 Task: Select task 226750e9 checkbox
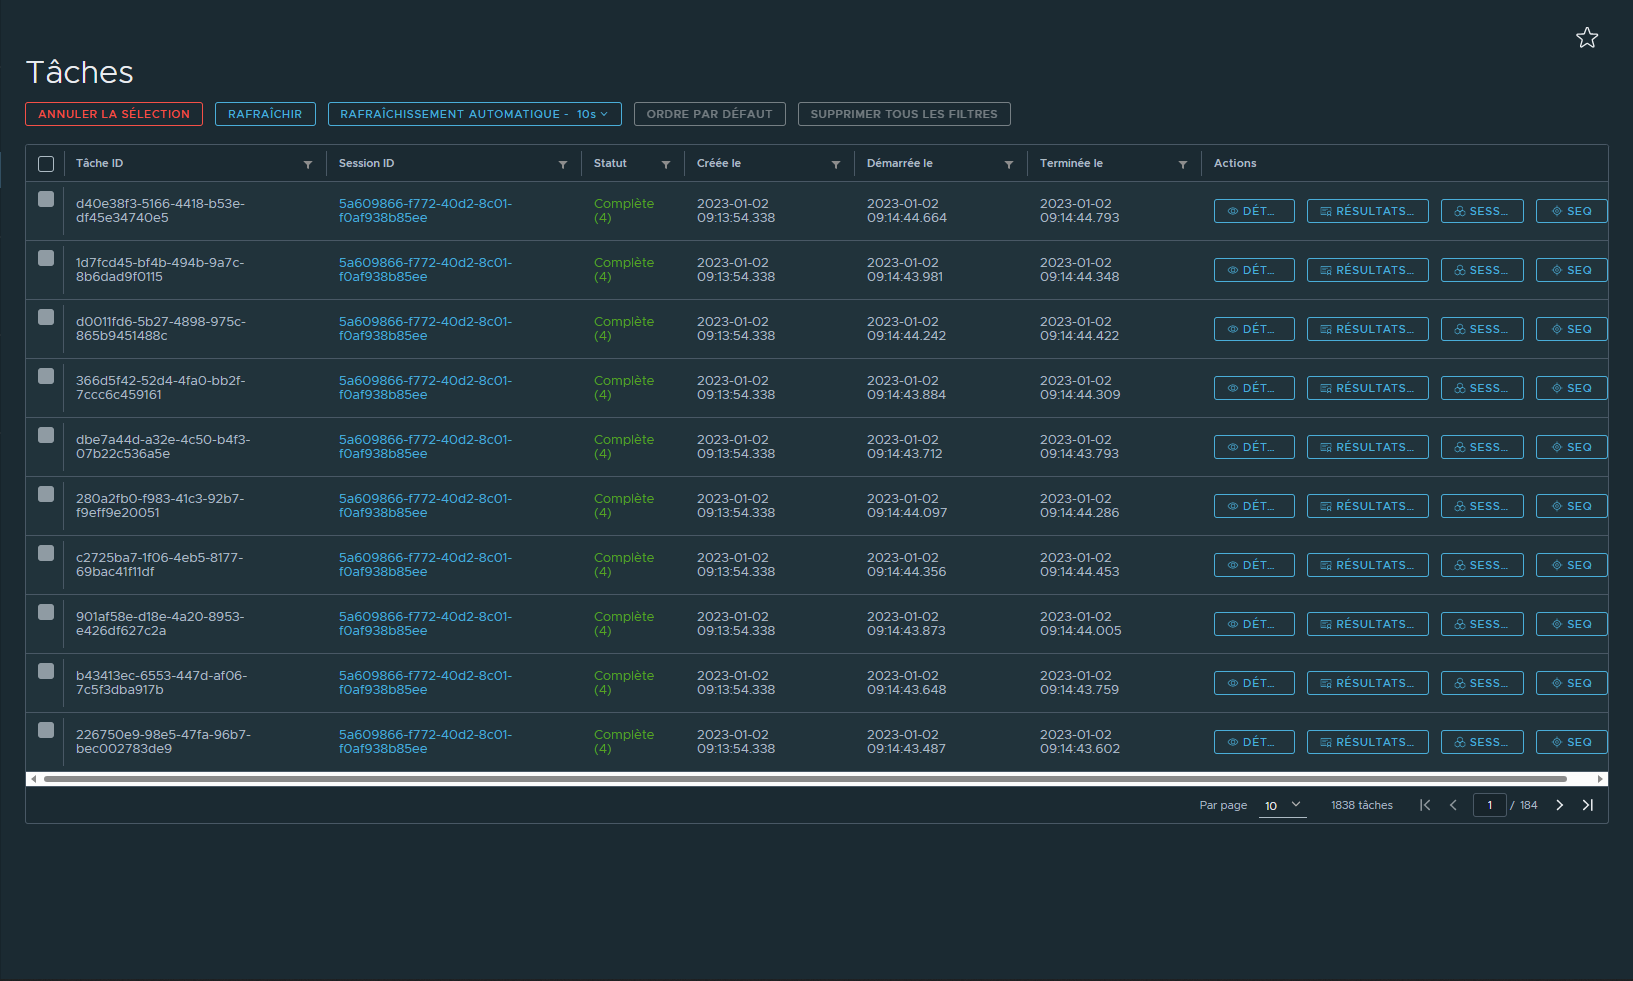click(46, 730)
